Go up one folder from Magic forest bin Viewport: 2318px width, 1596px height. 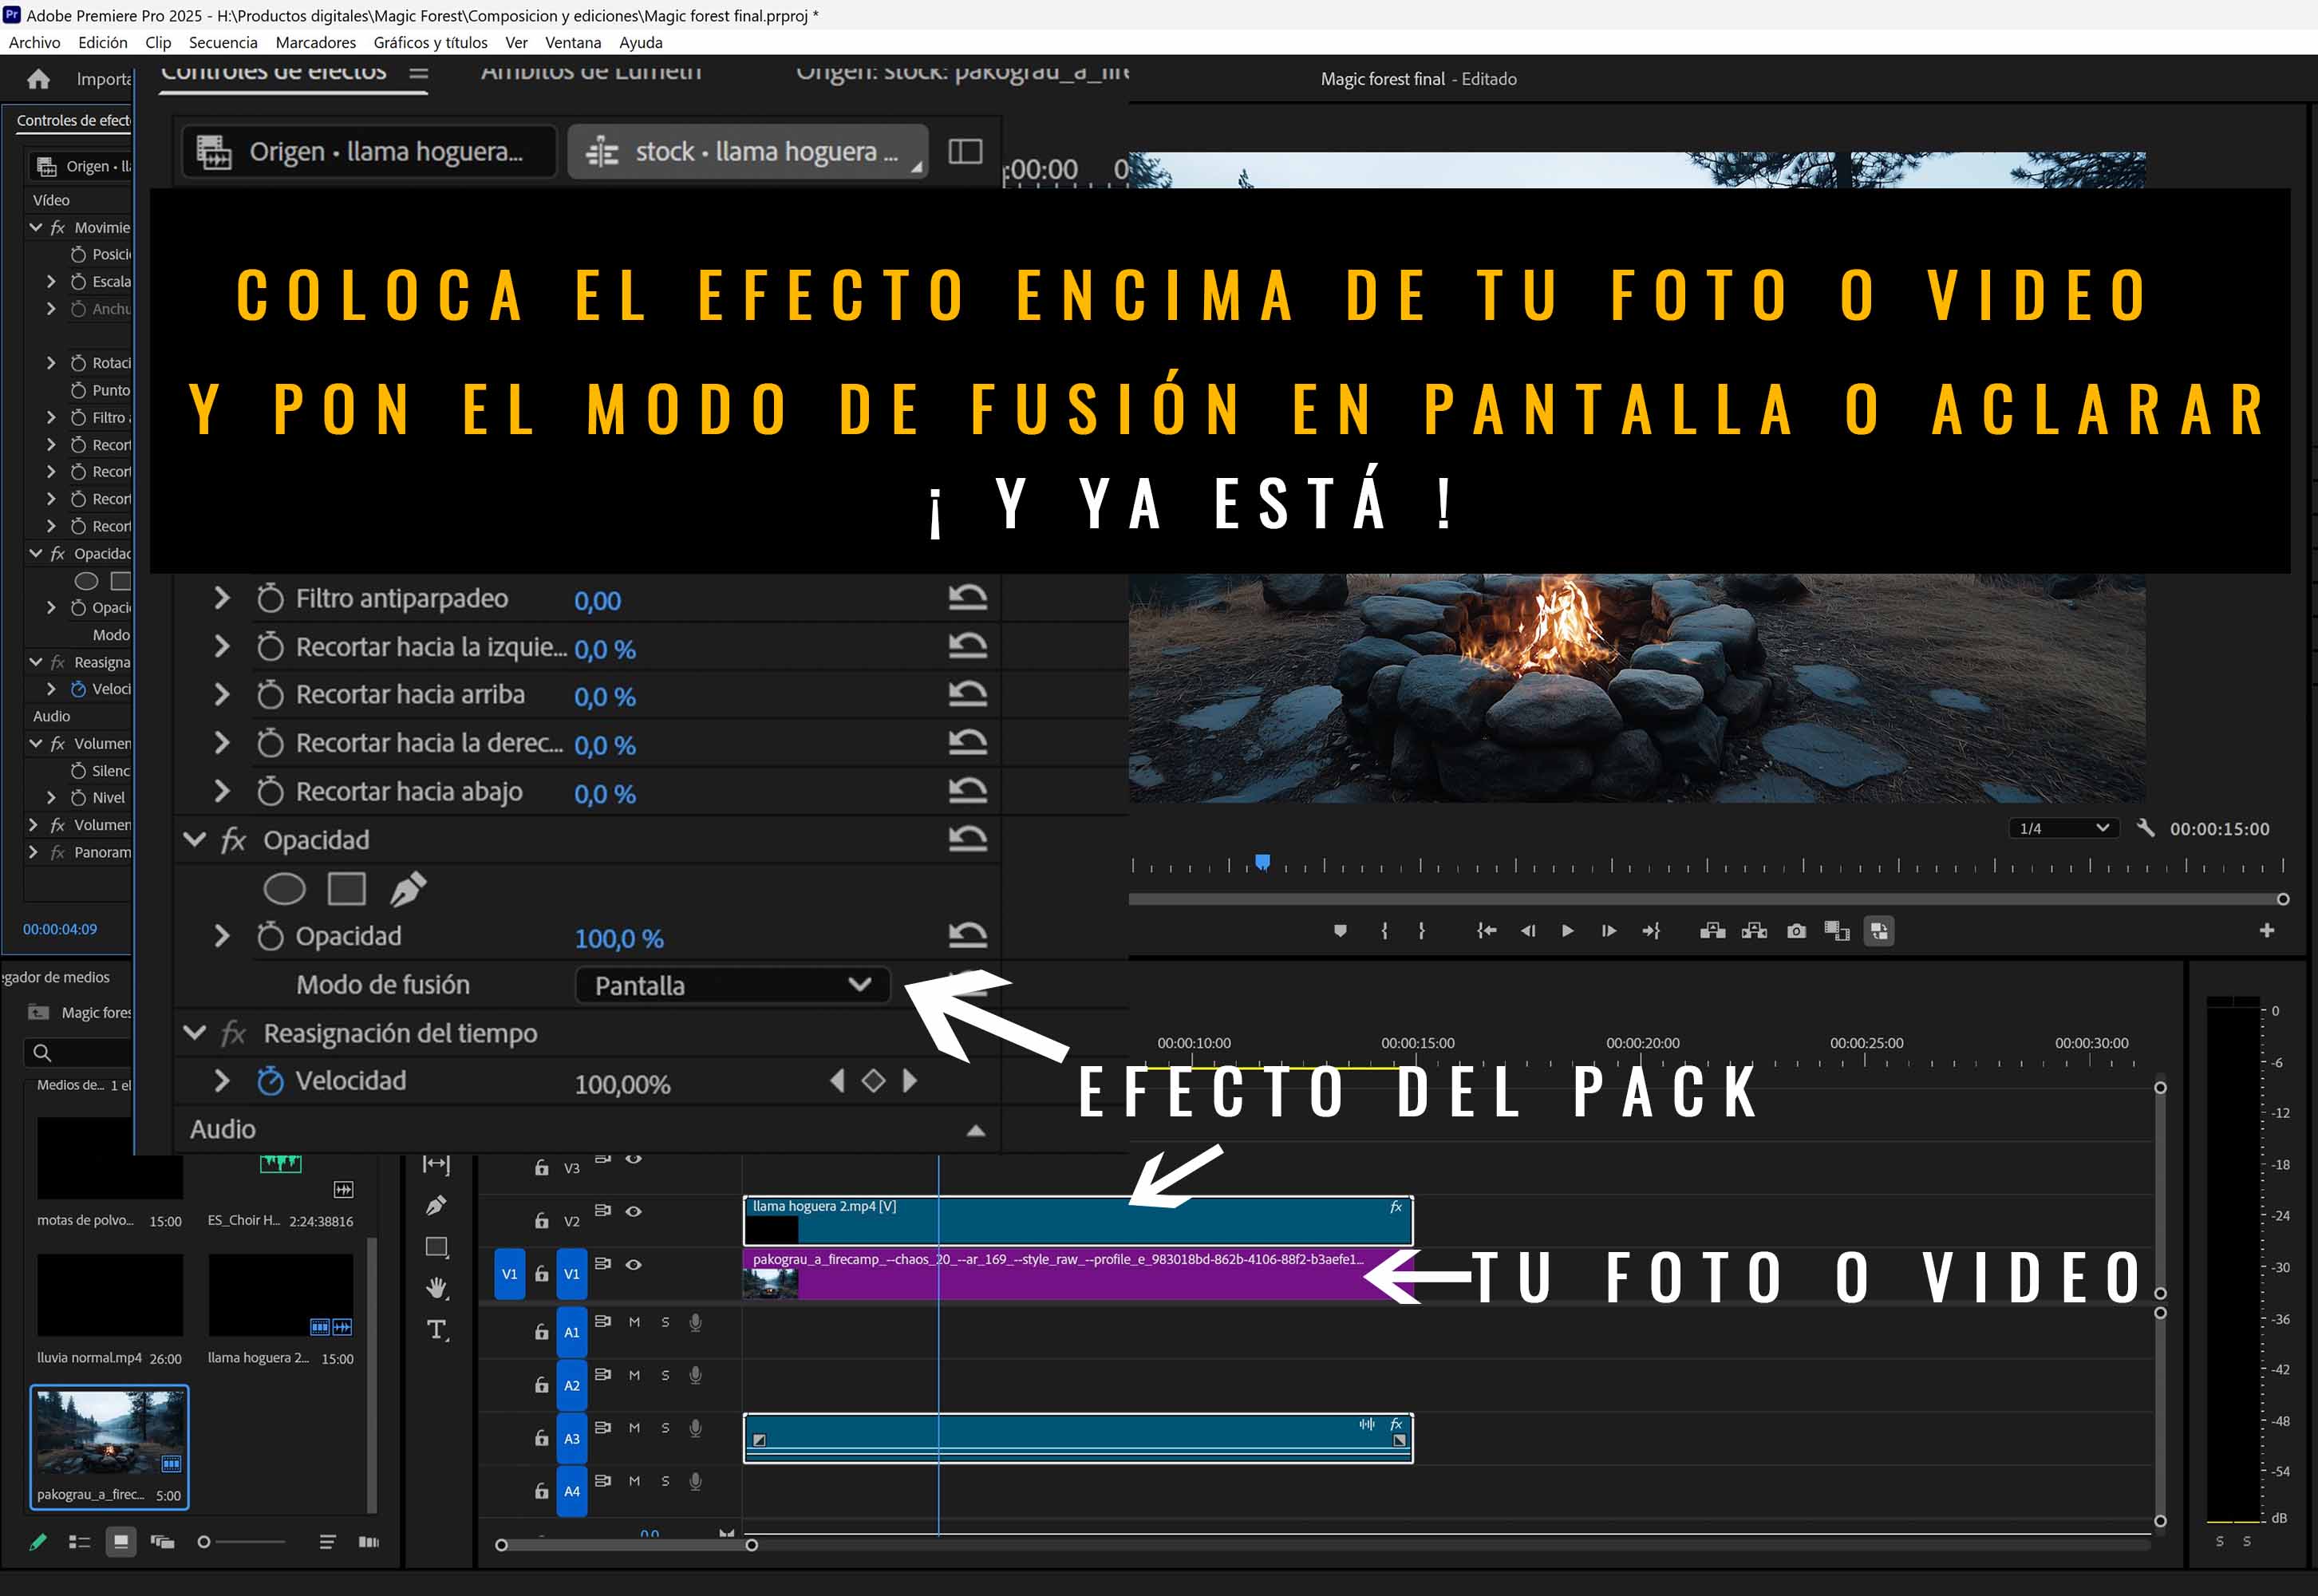[38, 1012]
